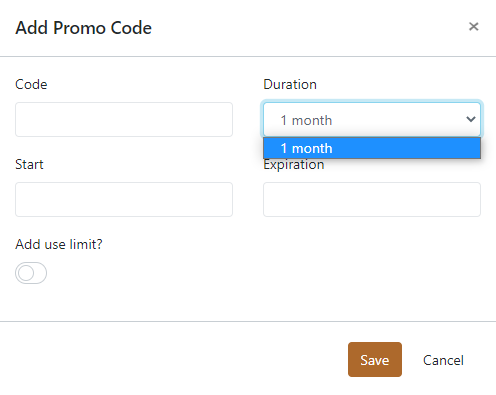This screenshot has height=395, width=496.
Task: Click the Expiration field label
Action: (293, 165)
